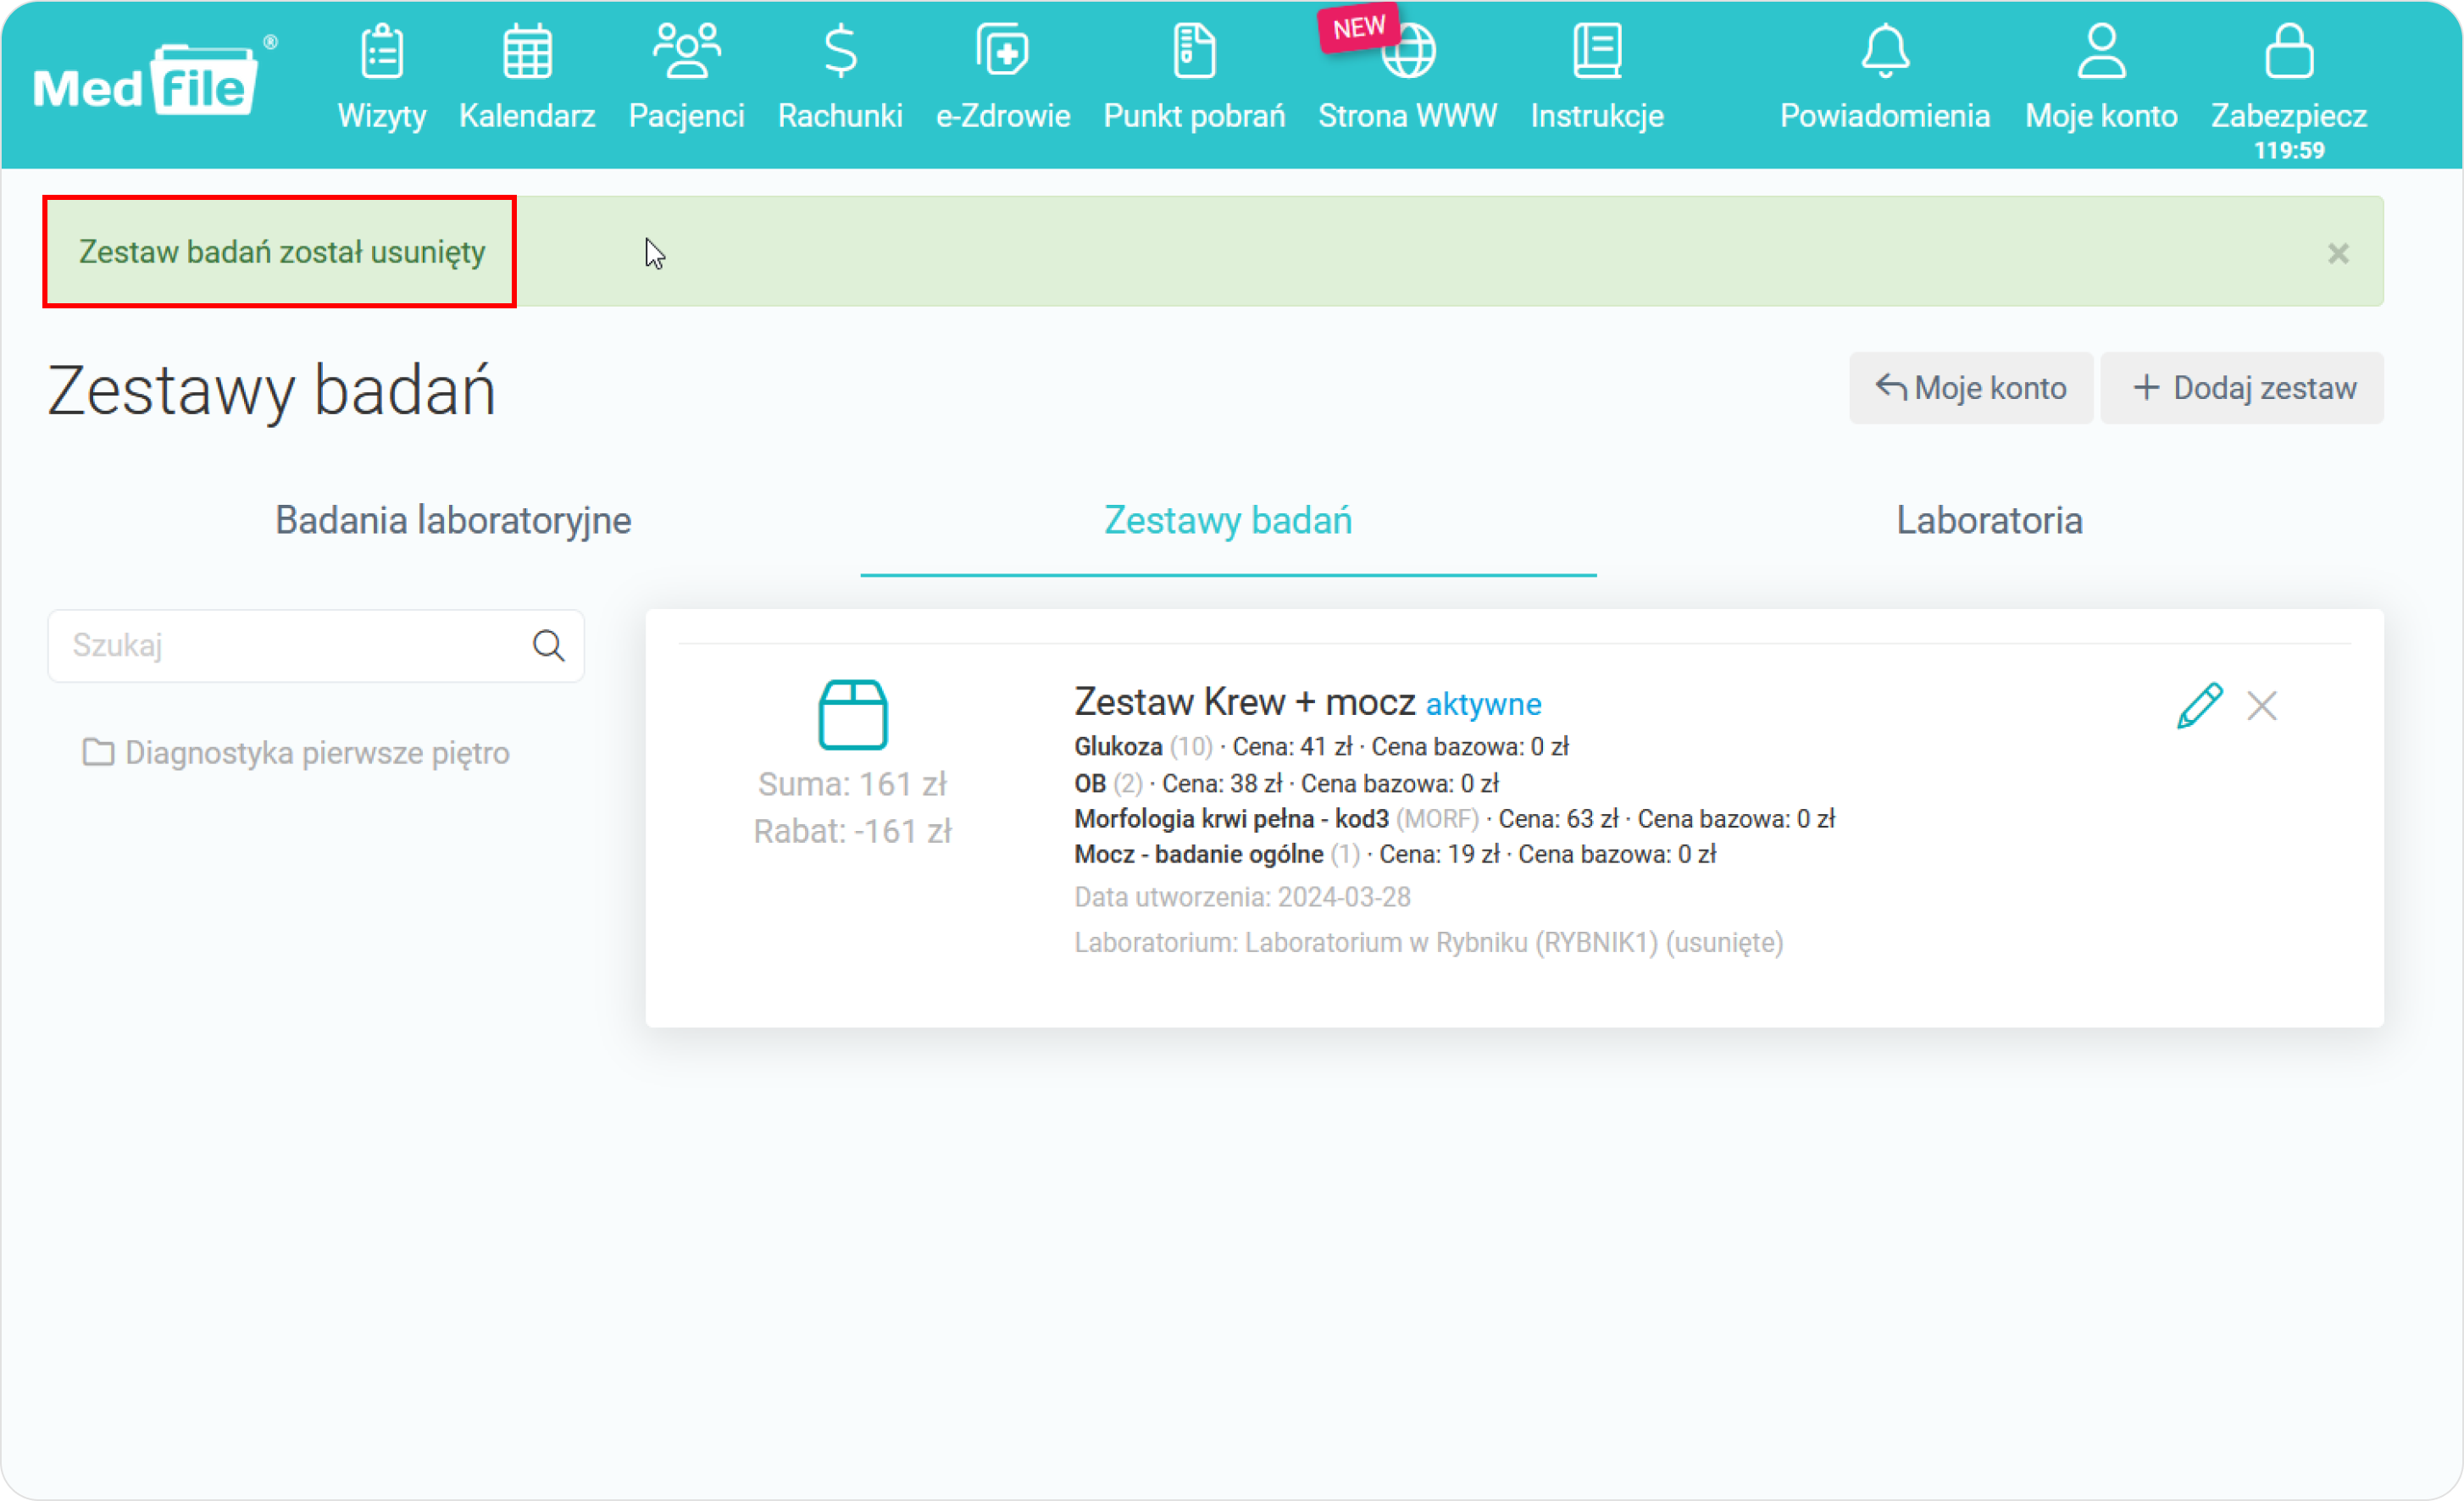
Task: Open the Wizyty clipboard icon
Action: click(382, 51)
